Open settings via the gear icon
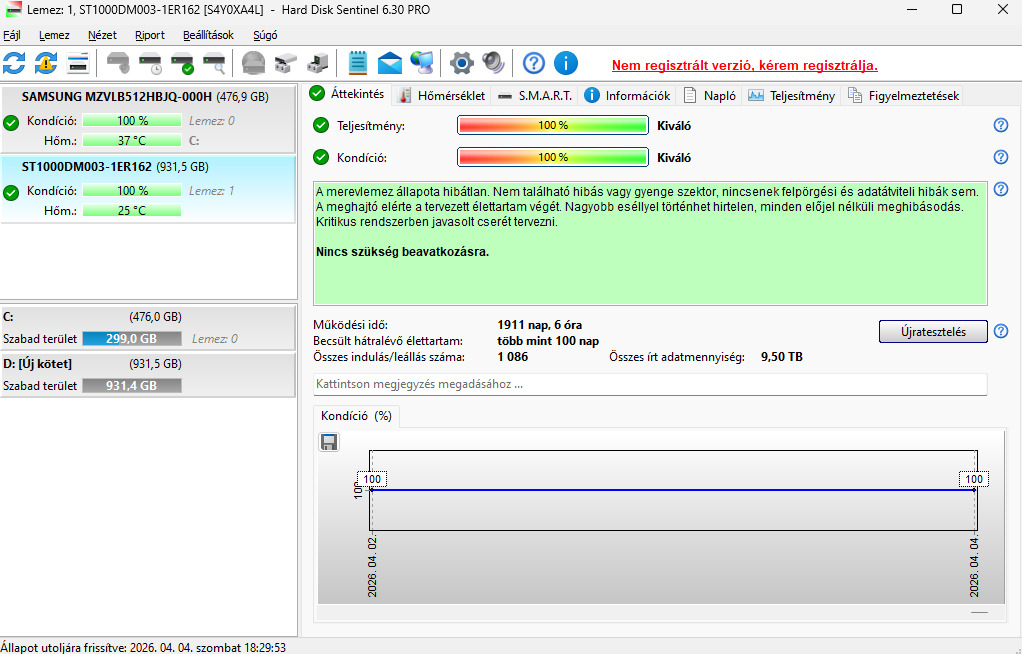Viewport: 1022px width, 654px height. (461, 63)
